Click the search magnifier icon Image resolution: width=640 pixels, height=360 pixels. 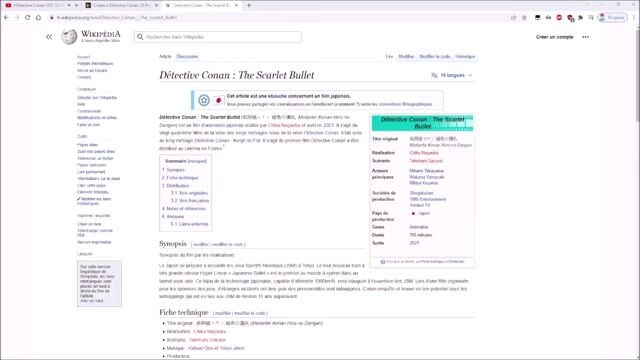click(x=140, y=37)
